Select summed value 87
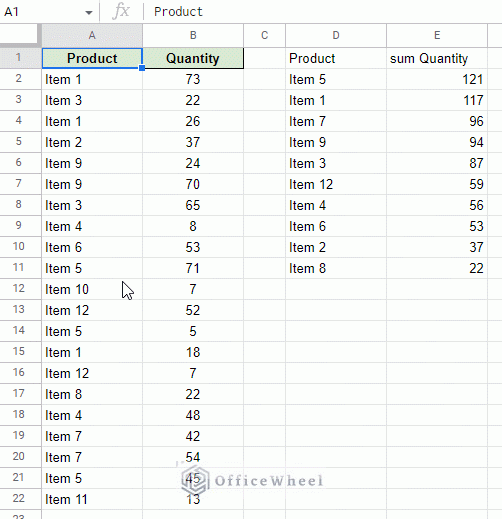The image size is (502, 519). tap(437, 163)
